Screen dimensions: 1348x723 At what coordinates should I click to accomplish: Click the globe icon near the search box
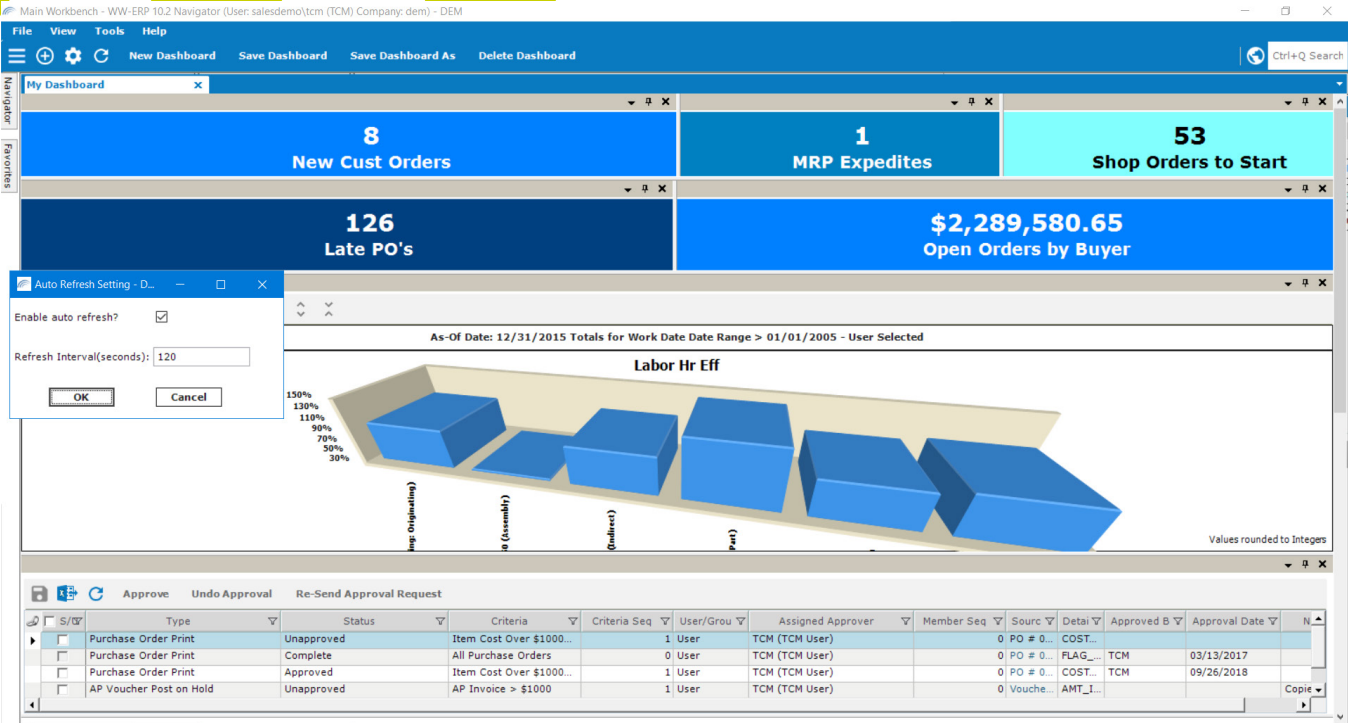1255,55
